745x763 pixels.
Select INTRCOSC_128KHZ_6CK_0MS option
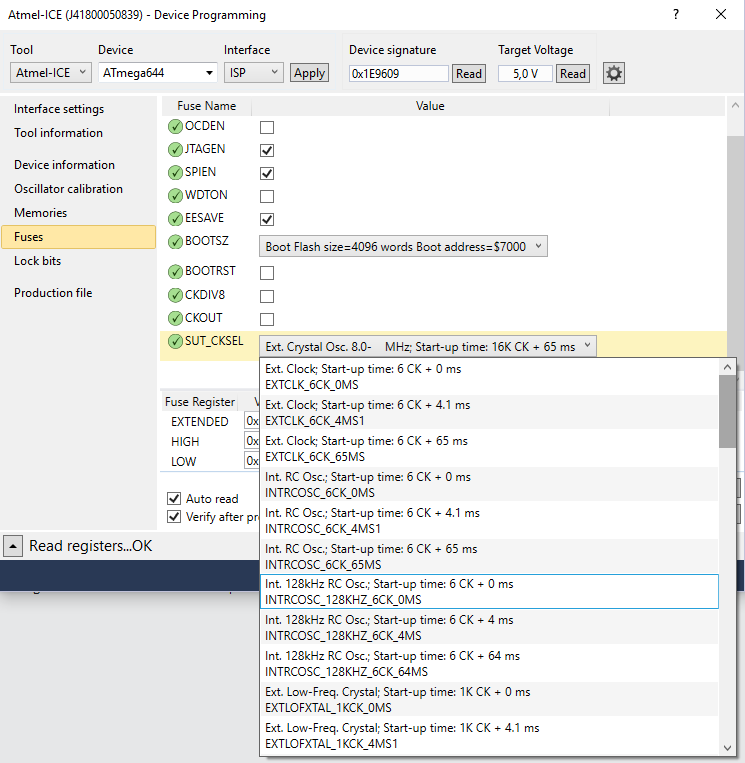click(x=490, y=591)
